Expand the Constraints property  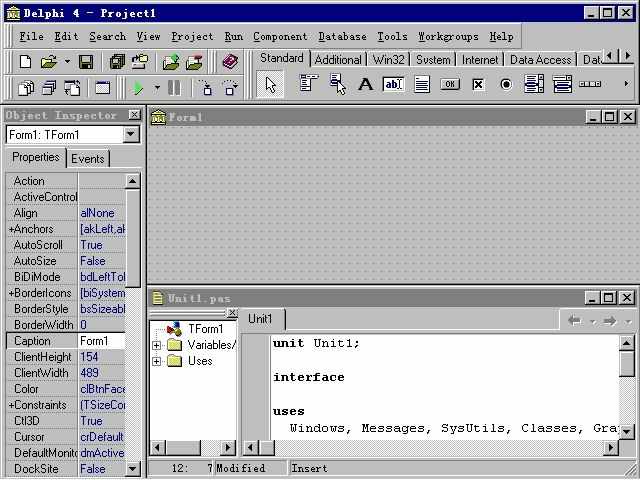pos(11,405)
